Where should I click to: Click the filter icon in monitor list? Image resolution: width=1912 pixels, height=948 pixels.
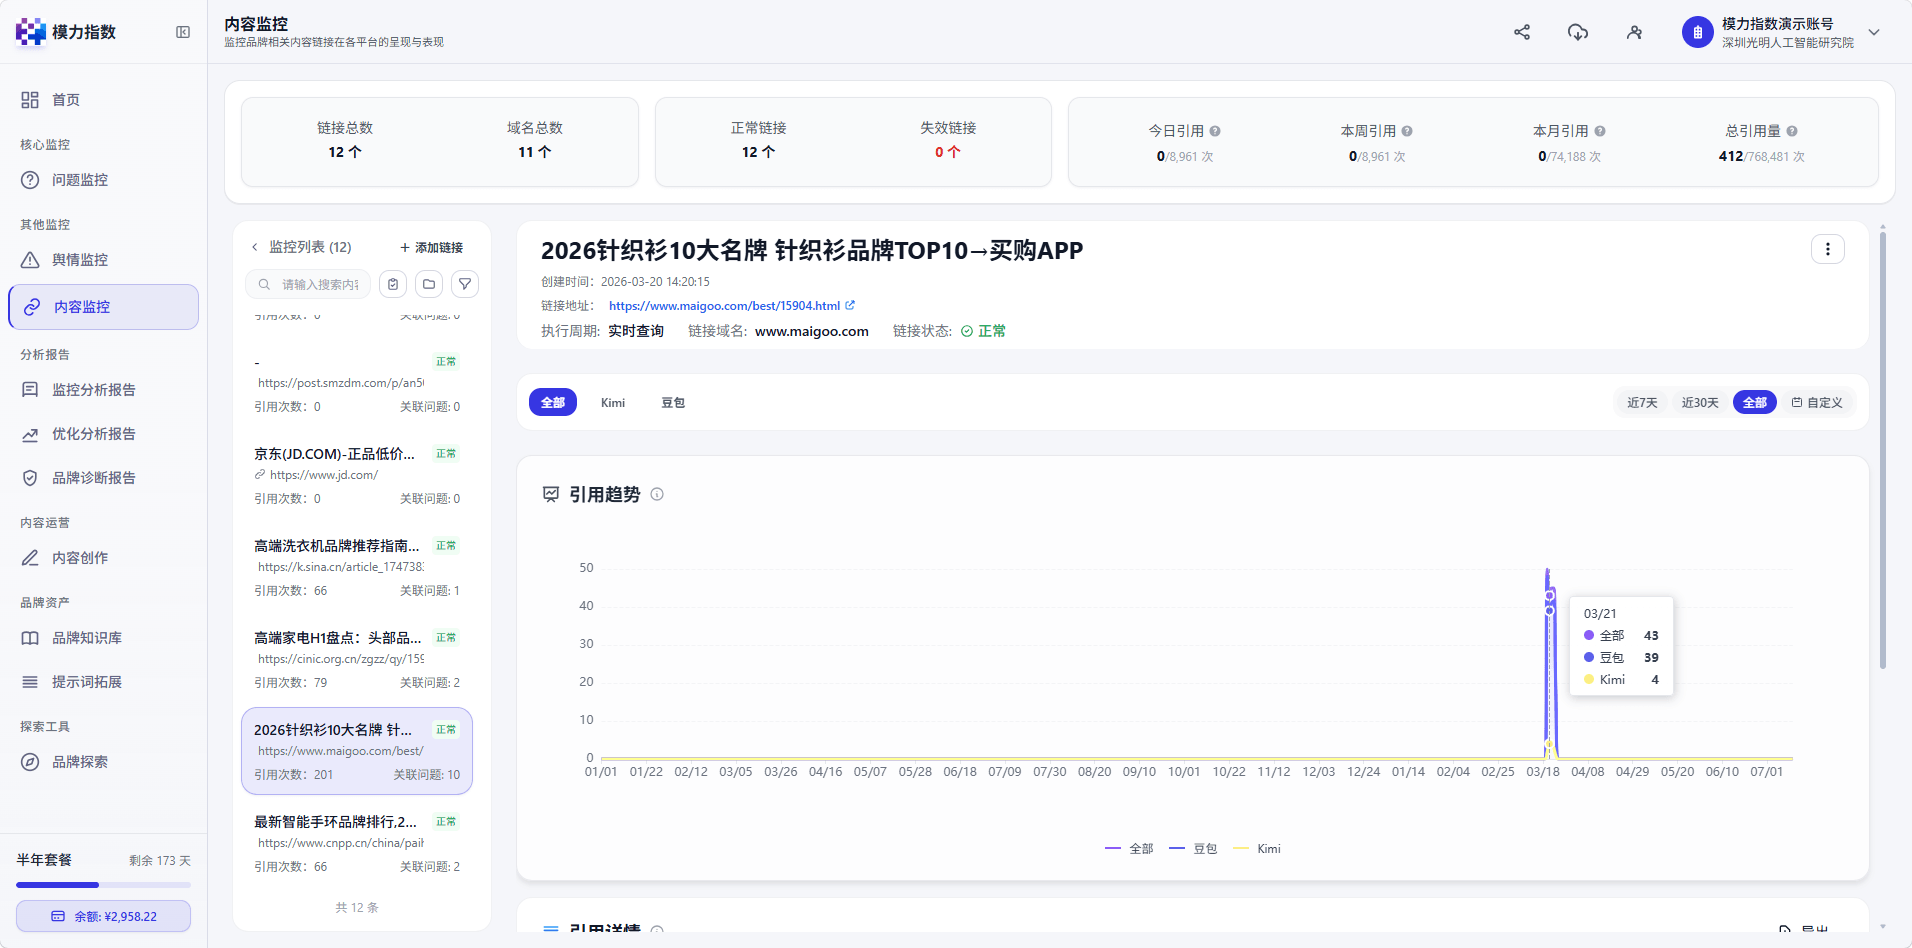pos(465,284)
